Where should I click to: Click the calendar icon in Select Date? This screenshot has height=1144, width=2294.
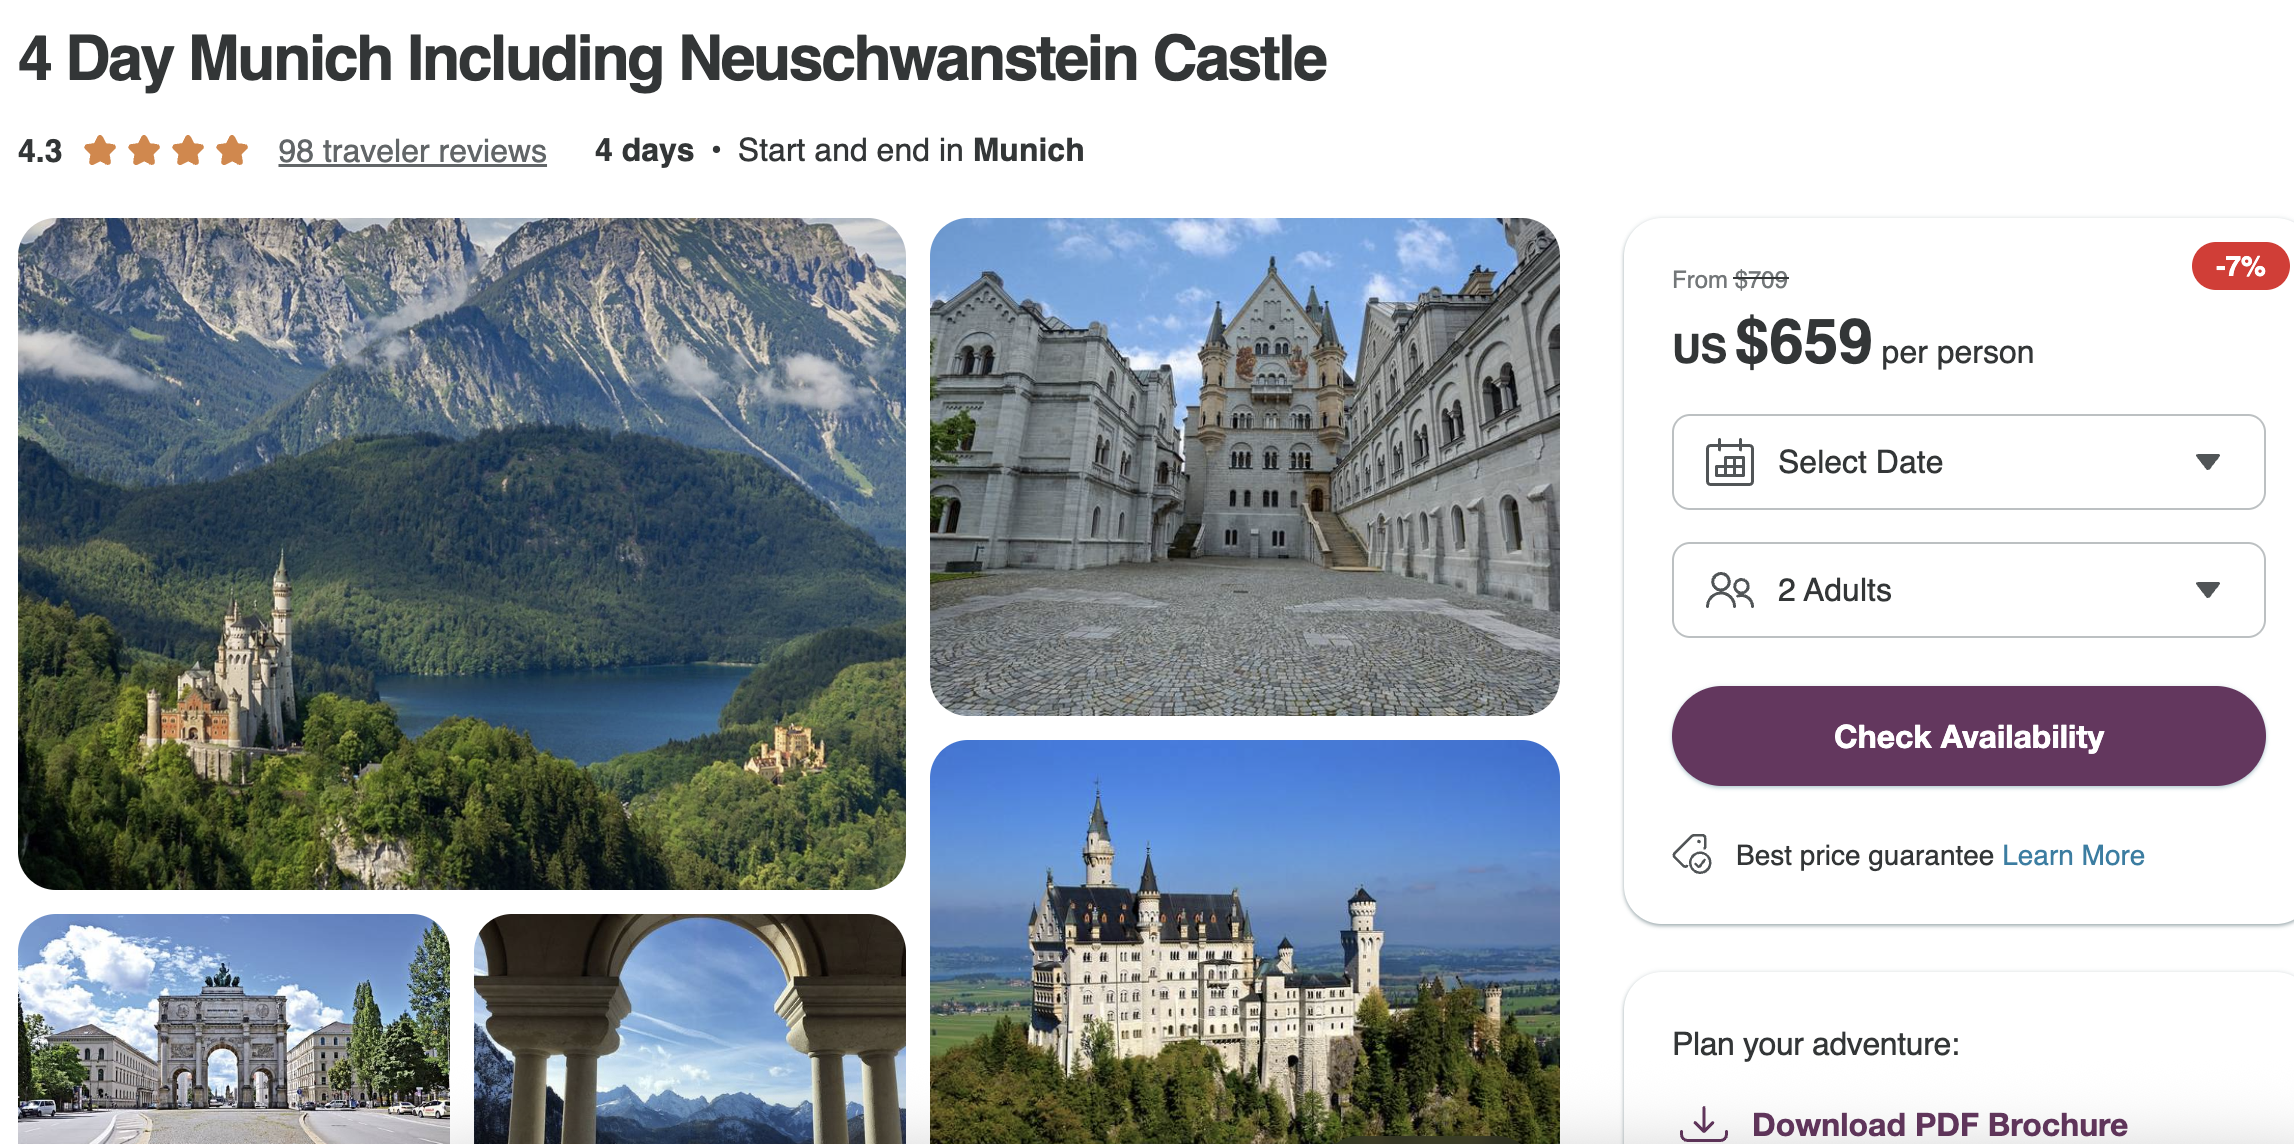pos(1729,463)
